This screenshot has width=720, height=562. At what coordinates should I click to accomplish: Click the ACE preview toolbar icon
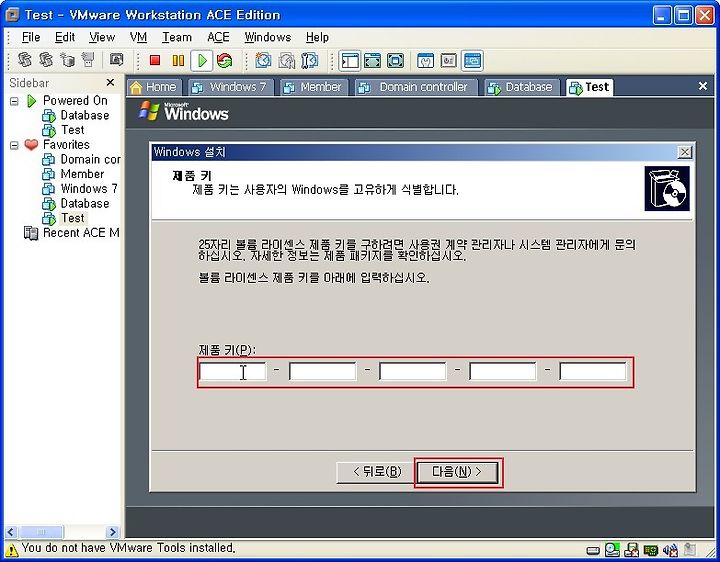(x=117, y=60)
